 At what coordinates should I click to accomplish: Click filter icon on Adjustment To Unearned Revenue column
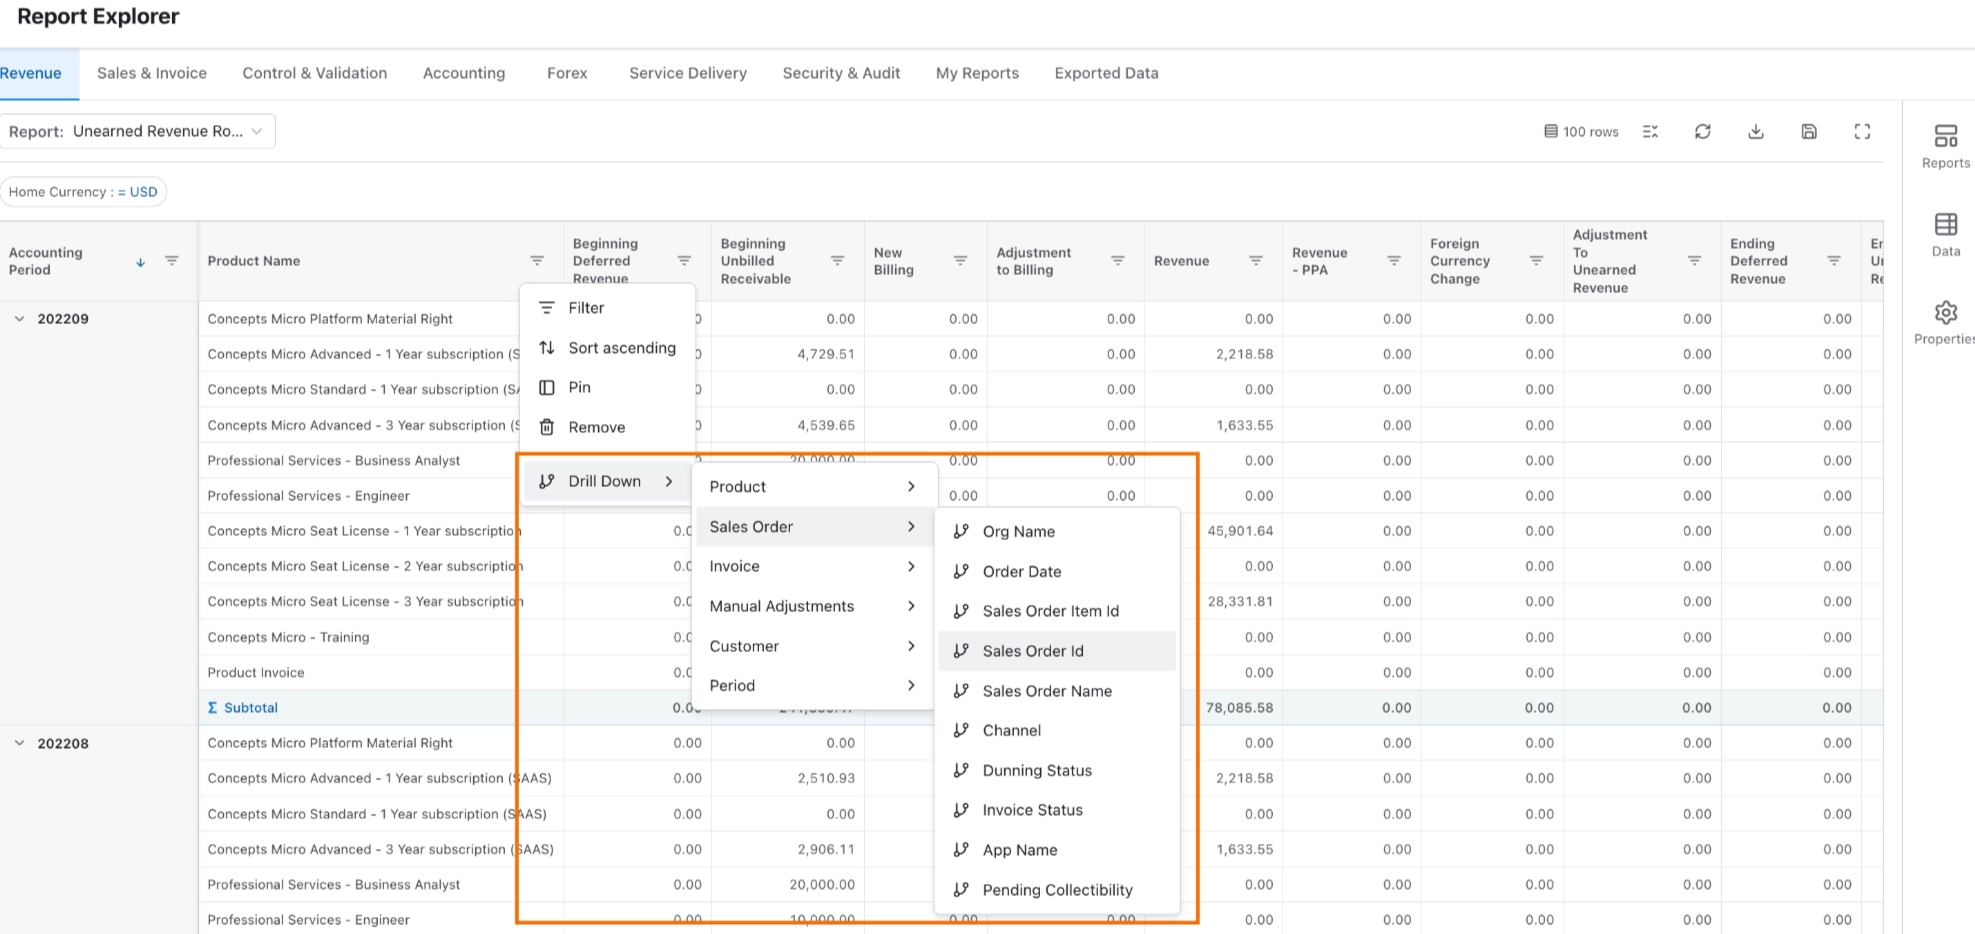[1694, 261]
